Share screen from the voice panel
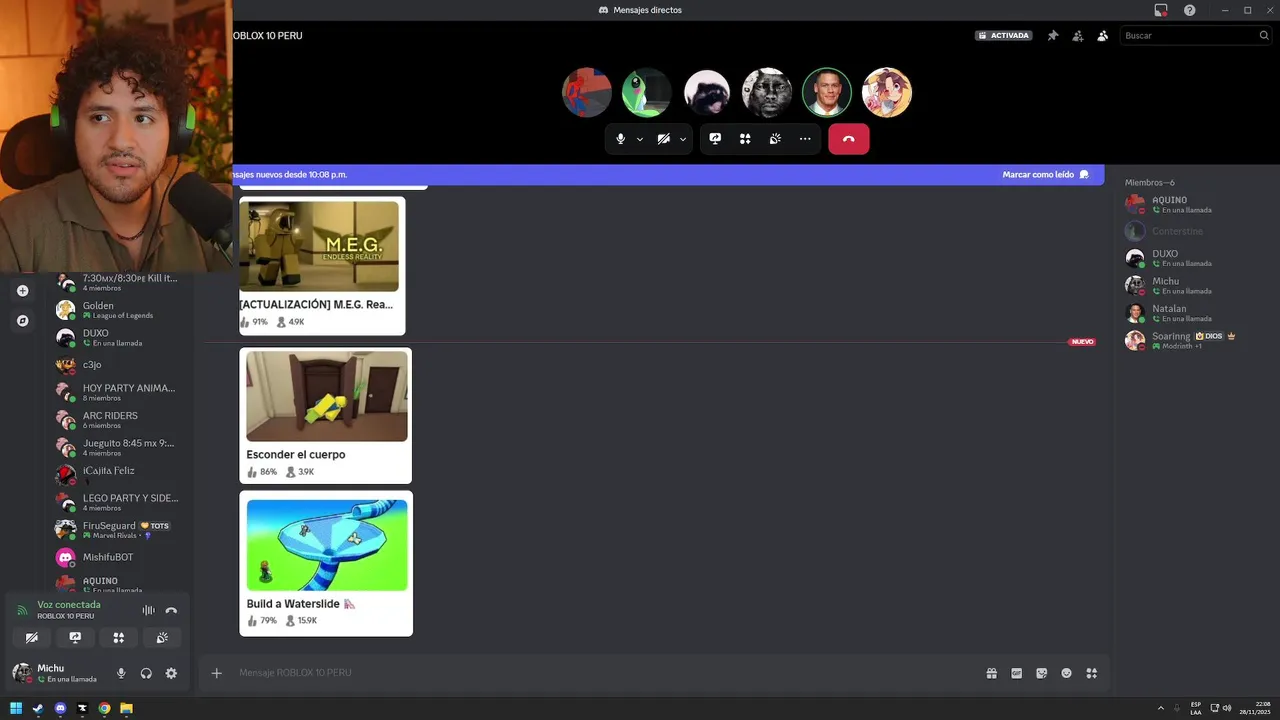Screen dimensions: 1280x720 pos(75,637)
